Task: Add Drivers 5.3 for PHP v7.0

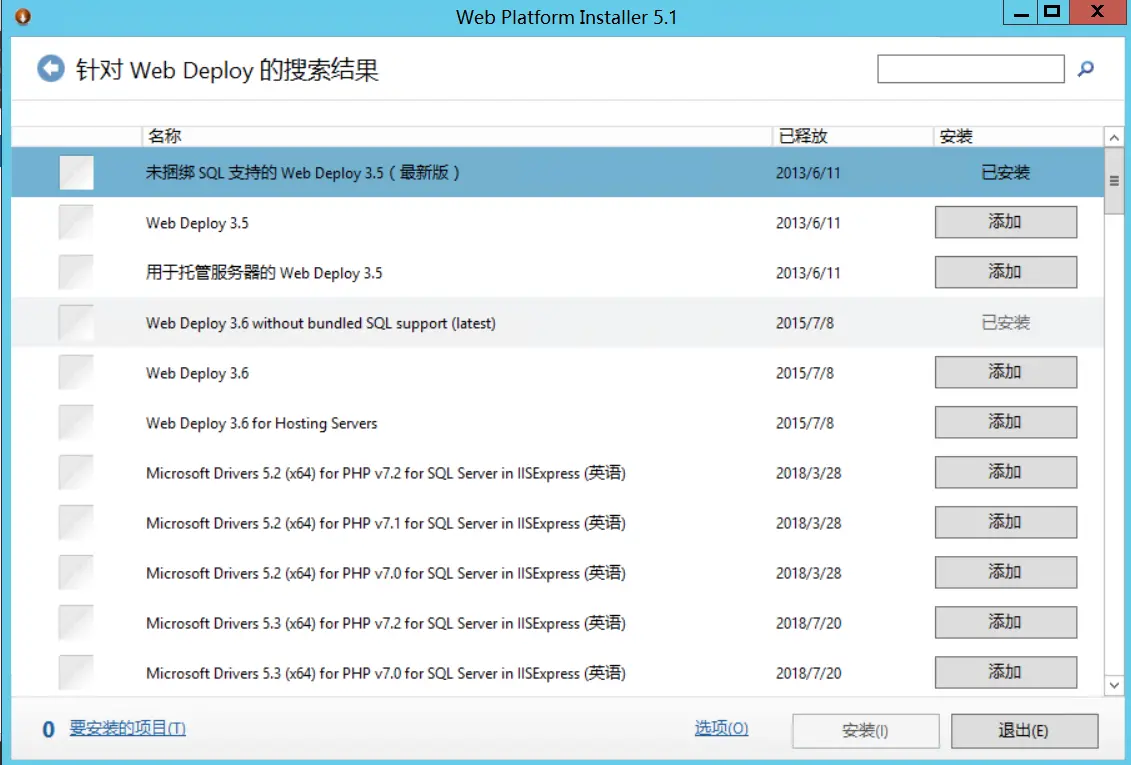Action: pos(1005,672)
